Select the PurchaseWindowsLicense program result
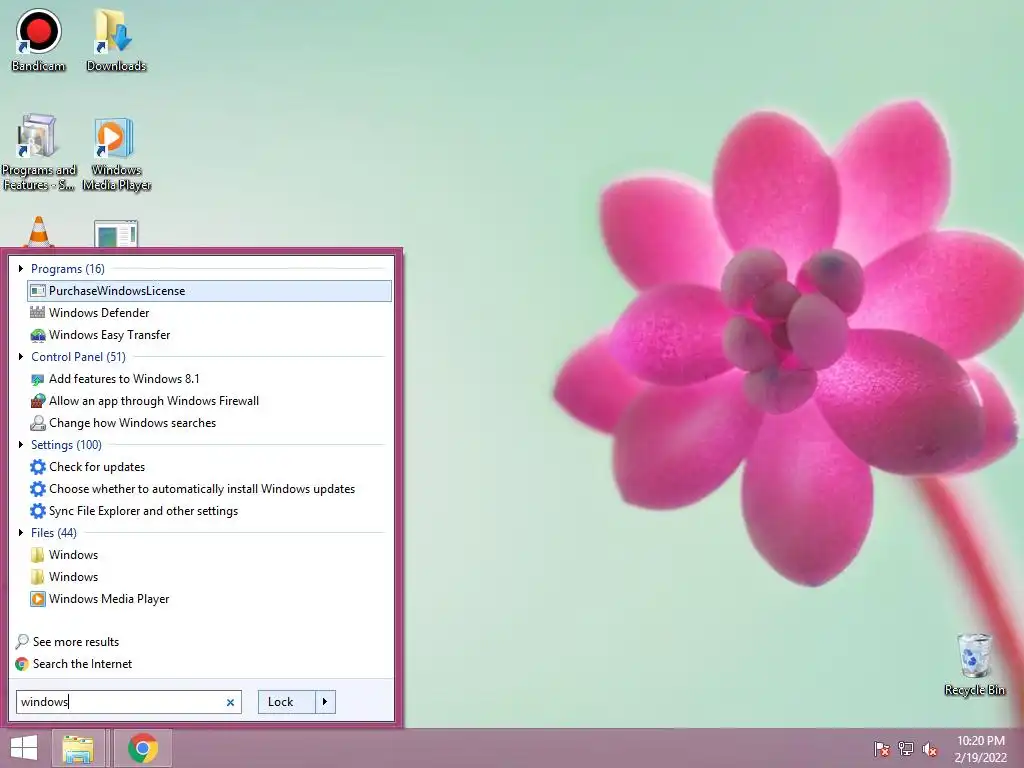 pyautogui.click(x=210, y=291)
